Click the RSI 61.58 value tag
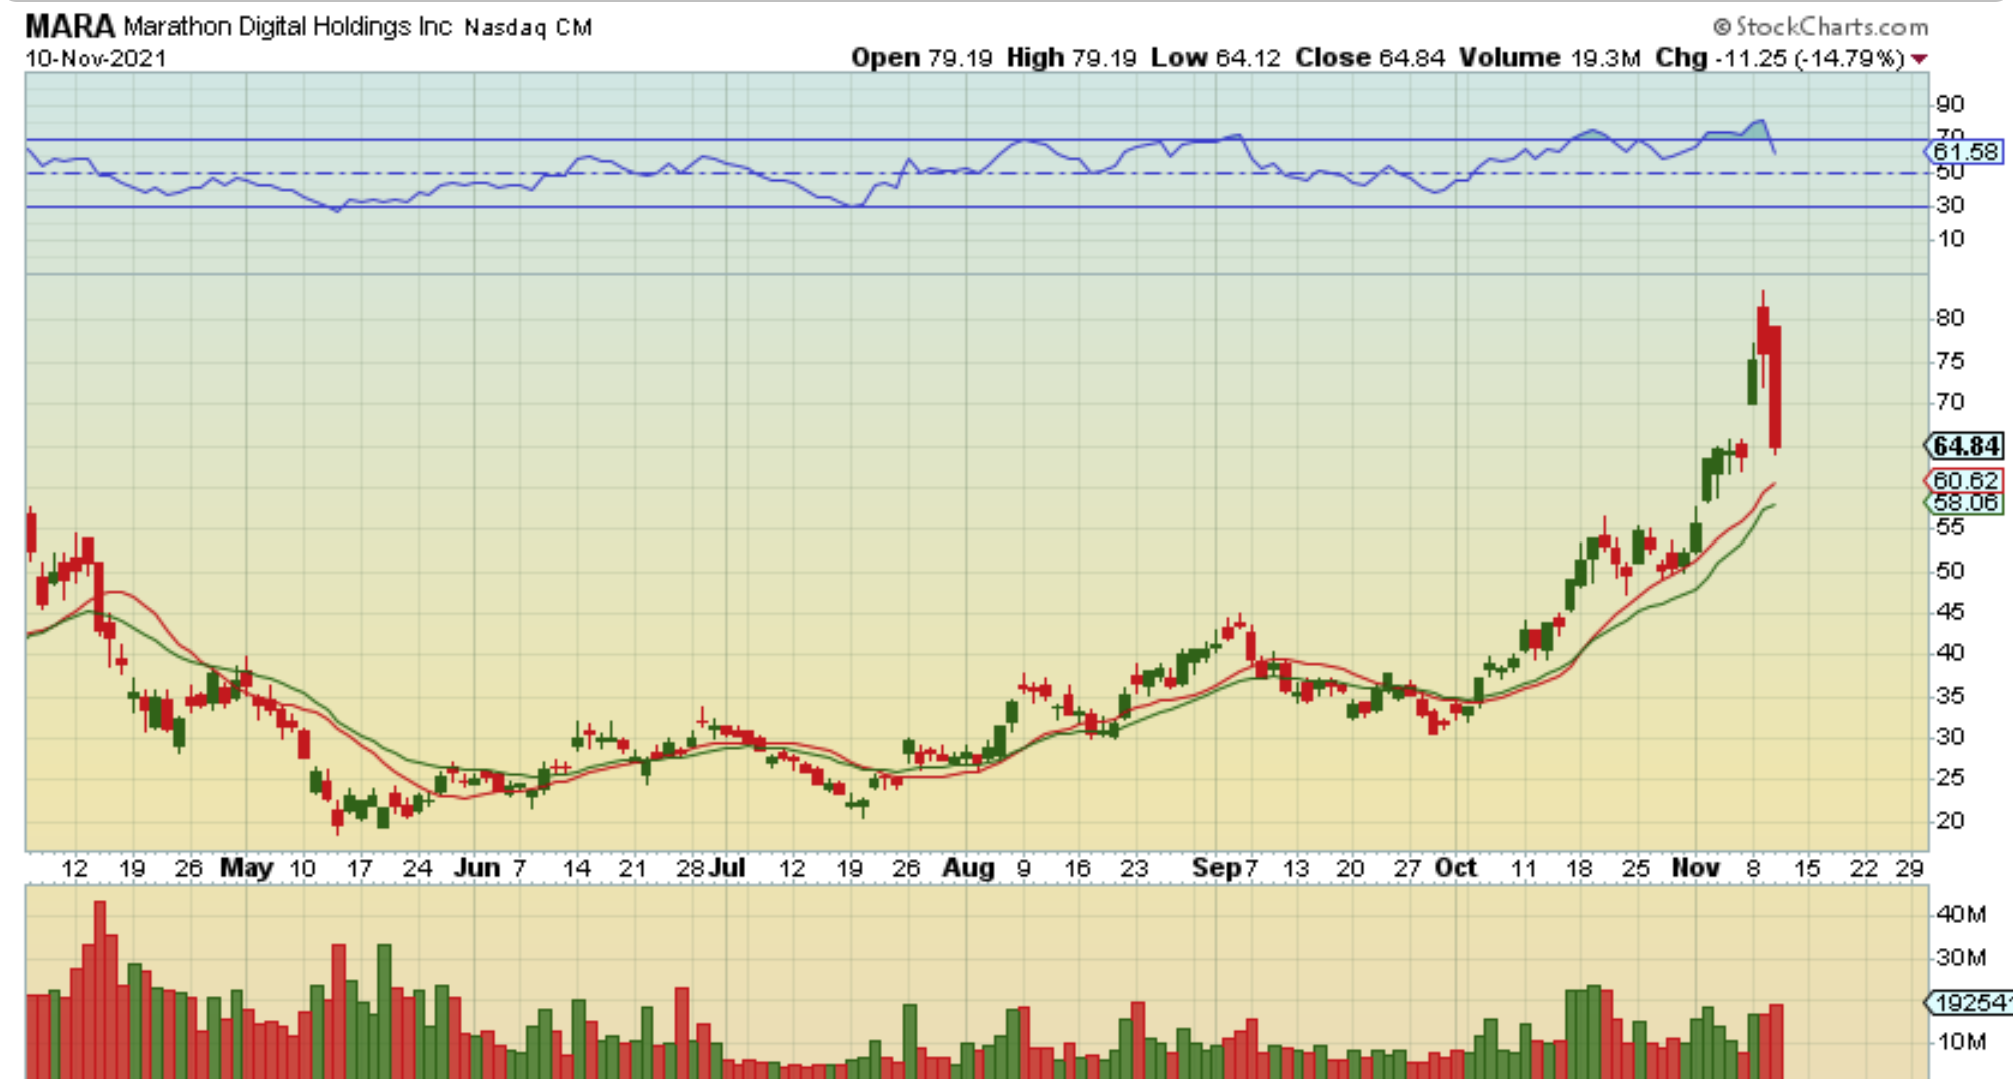This screenshot has width=2013, height=1080. pos(1965,152)
